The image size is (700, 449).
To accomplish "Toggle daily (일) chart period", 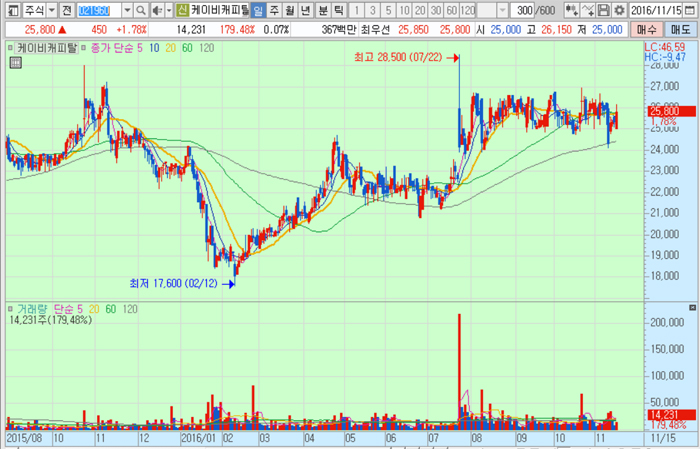I will (257, 9).
